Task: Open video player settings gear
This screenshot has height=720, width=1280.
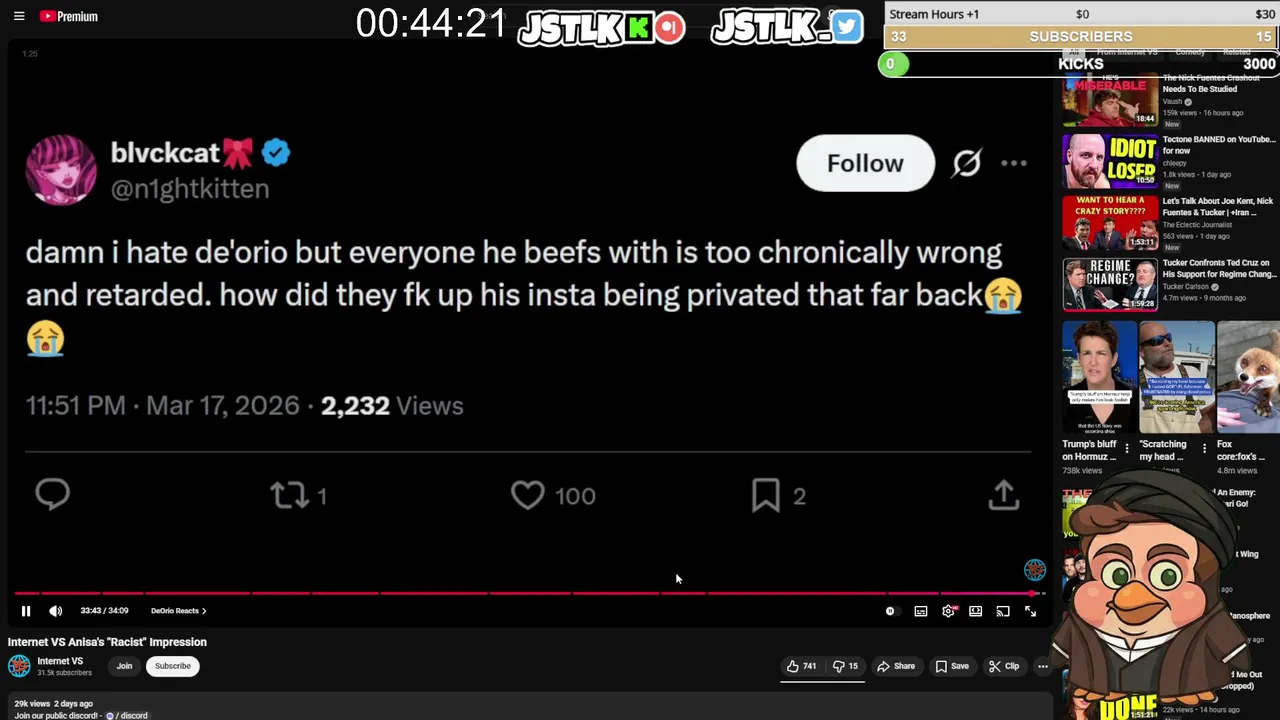Action: pyautogui.click(x=948, y=611)
